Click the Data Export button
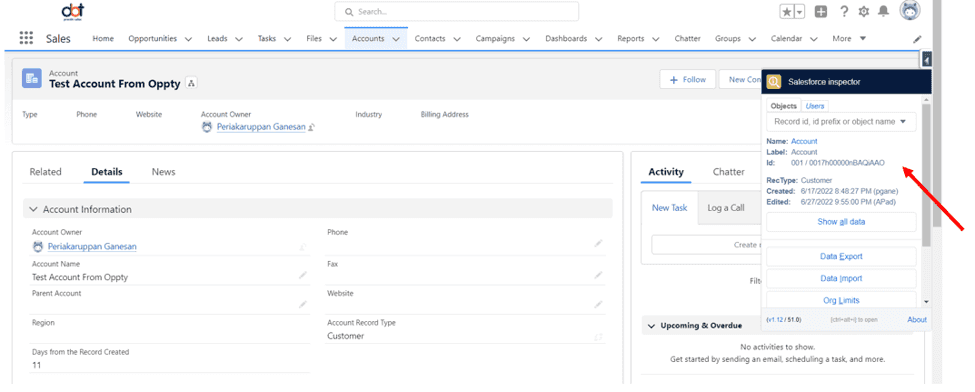The width and height of the screenshot is (975, 392). click(x=841, y=256)
